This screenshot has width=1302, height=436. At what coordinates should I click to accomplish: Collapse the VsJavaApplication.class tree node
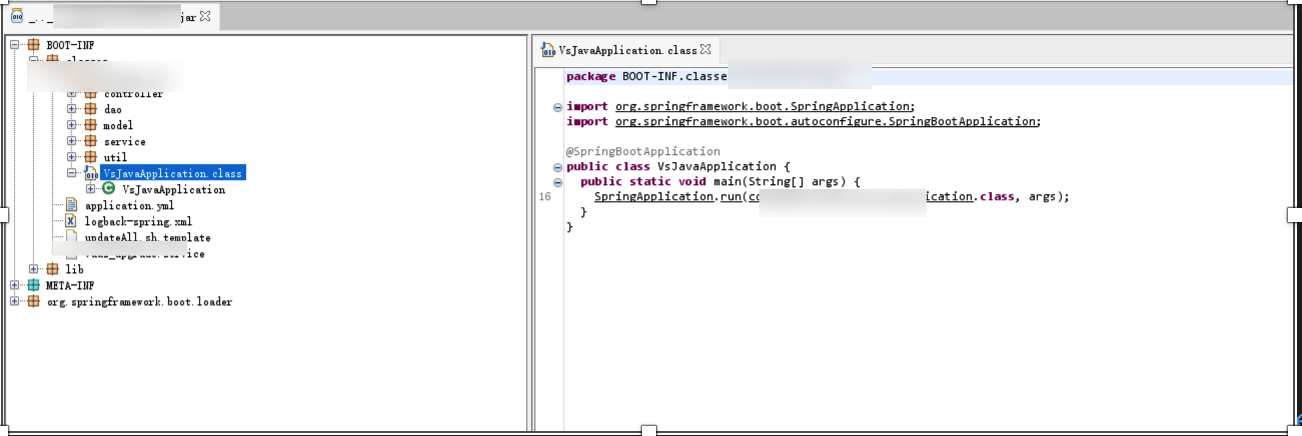pyautogui.click(x=72, y=173)
